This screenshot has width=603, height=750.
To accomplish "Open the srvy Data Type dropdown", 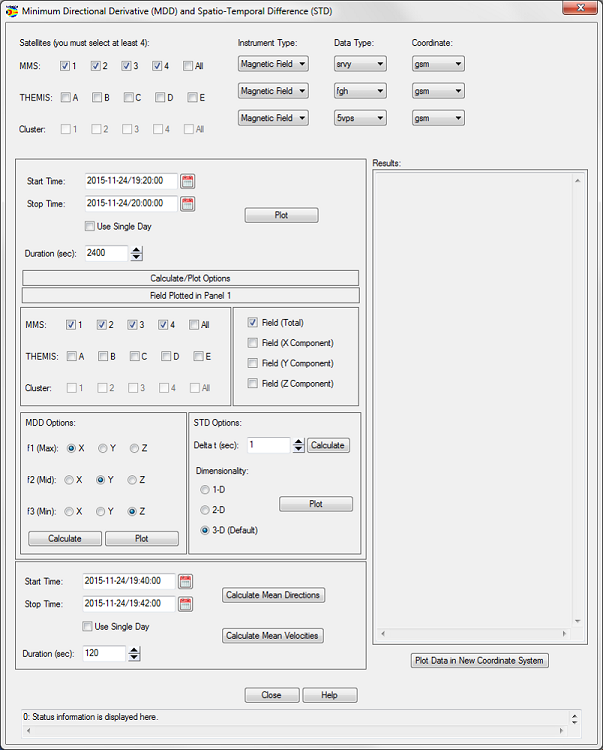I will (359, 64).
